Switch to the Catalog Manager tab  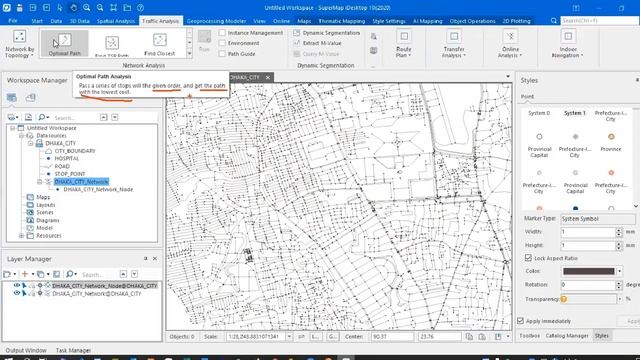tap(567, 336)
